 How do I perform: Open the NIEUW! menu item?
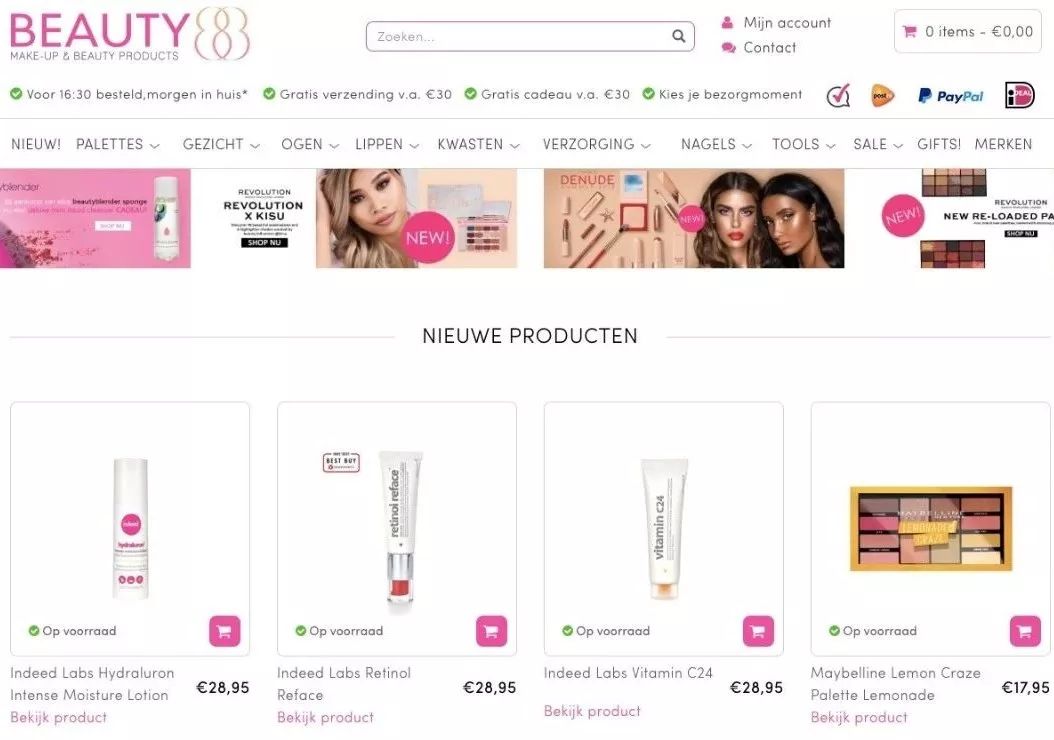coord(36,144)
